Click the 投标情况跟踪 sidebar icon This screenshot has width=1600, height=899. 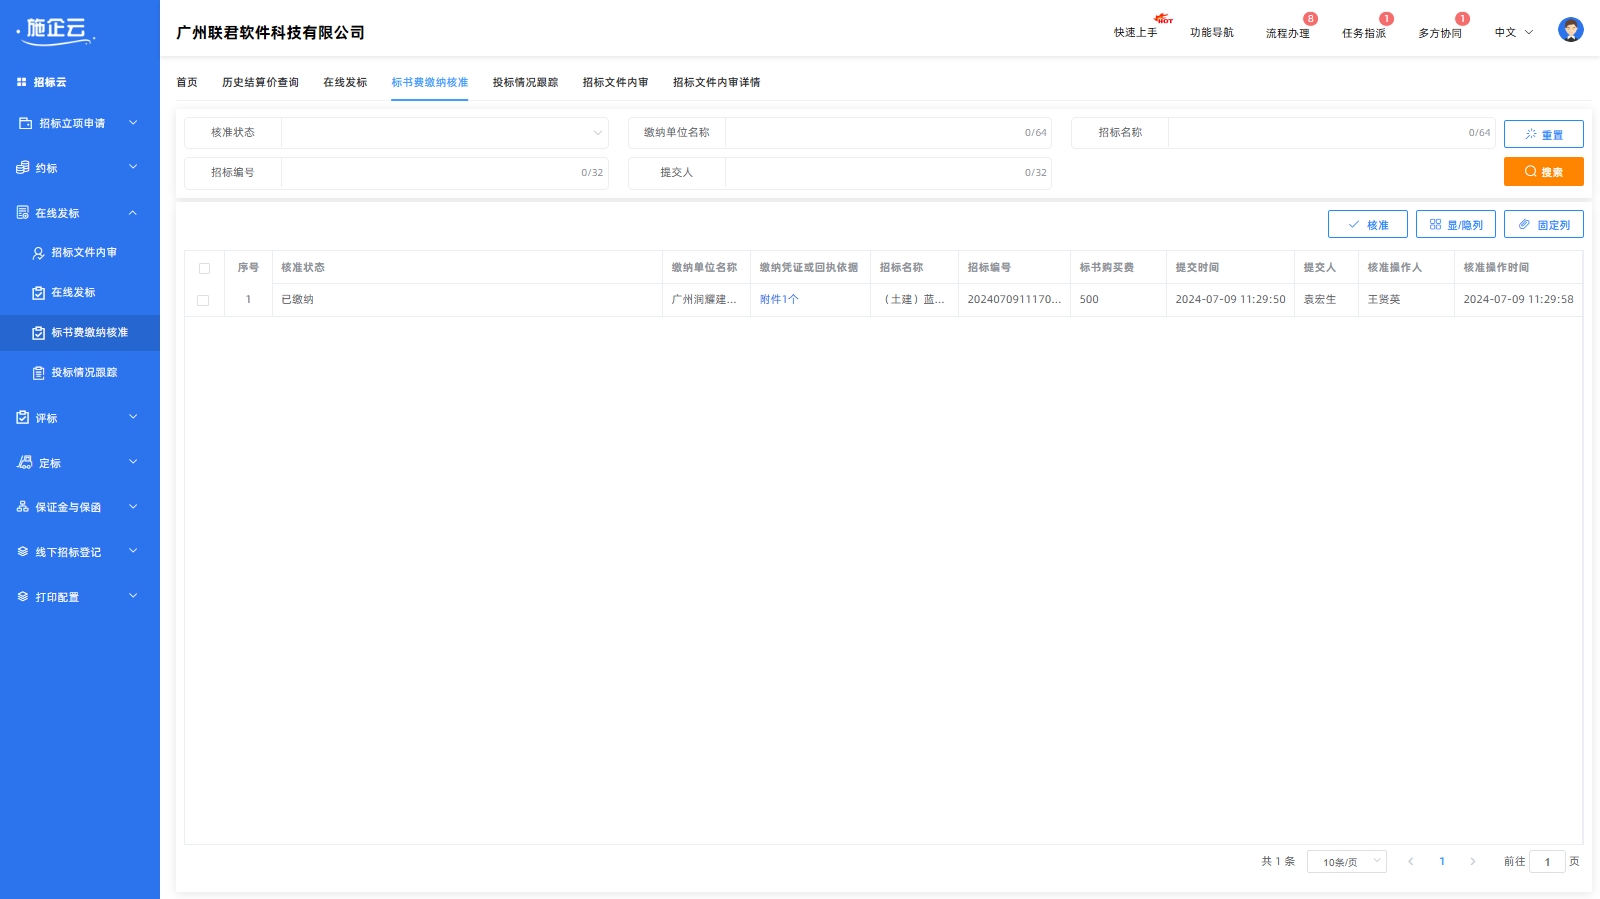pyautogui.click(x=38, y=373)
